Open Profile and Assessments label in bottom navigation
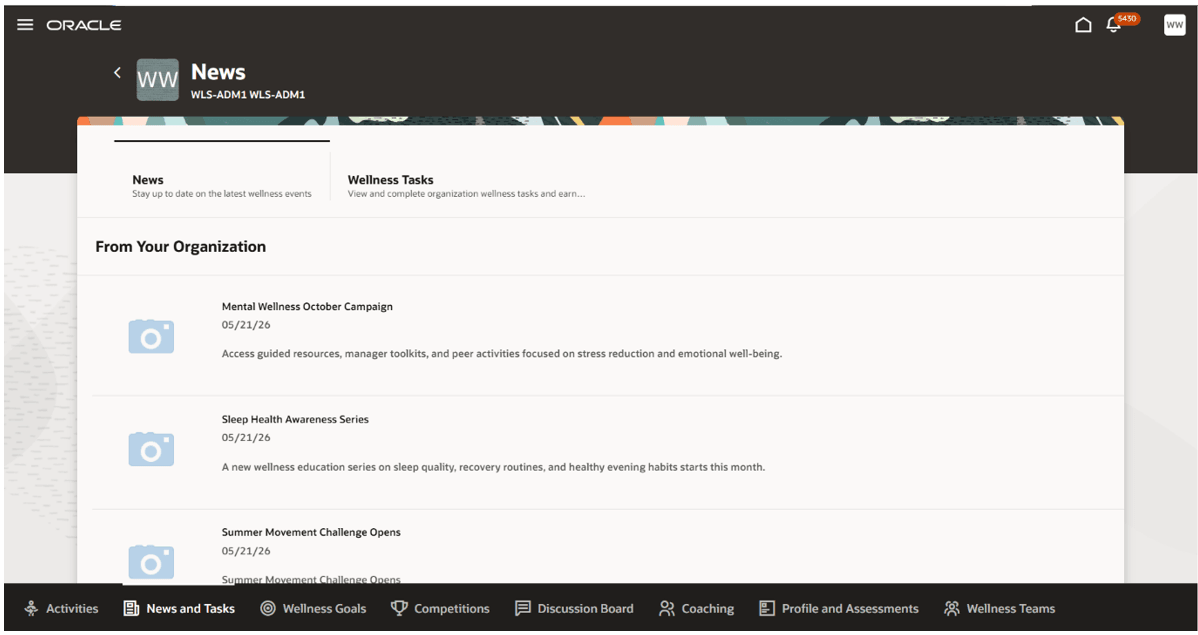 (850, 609)
